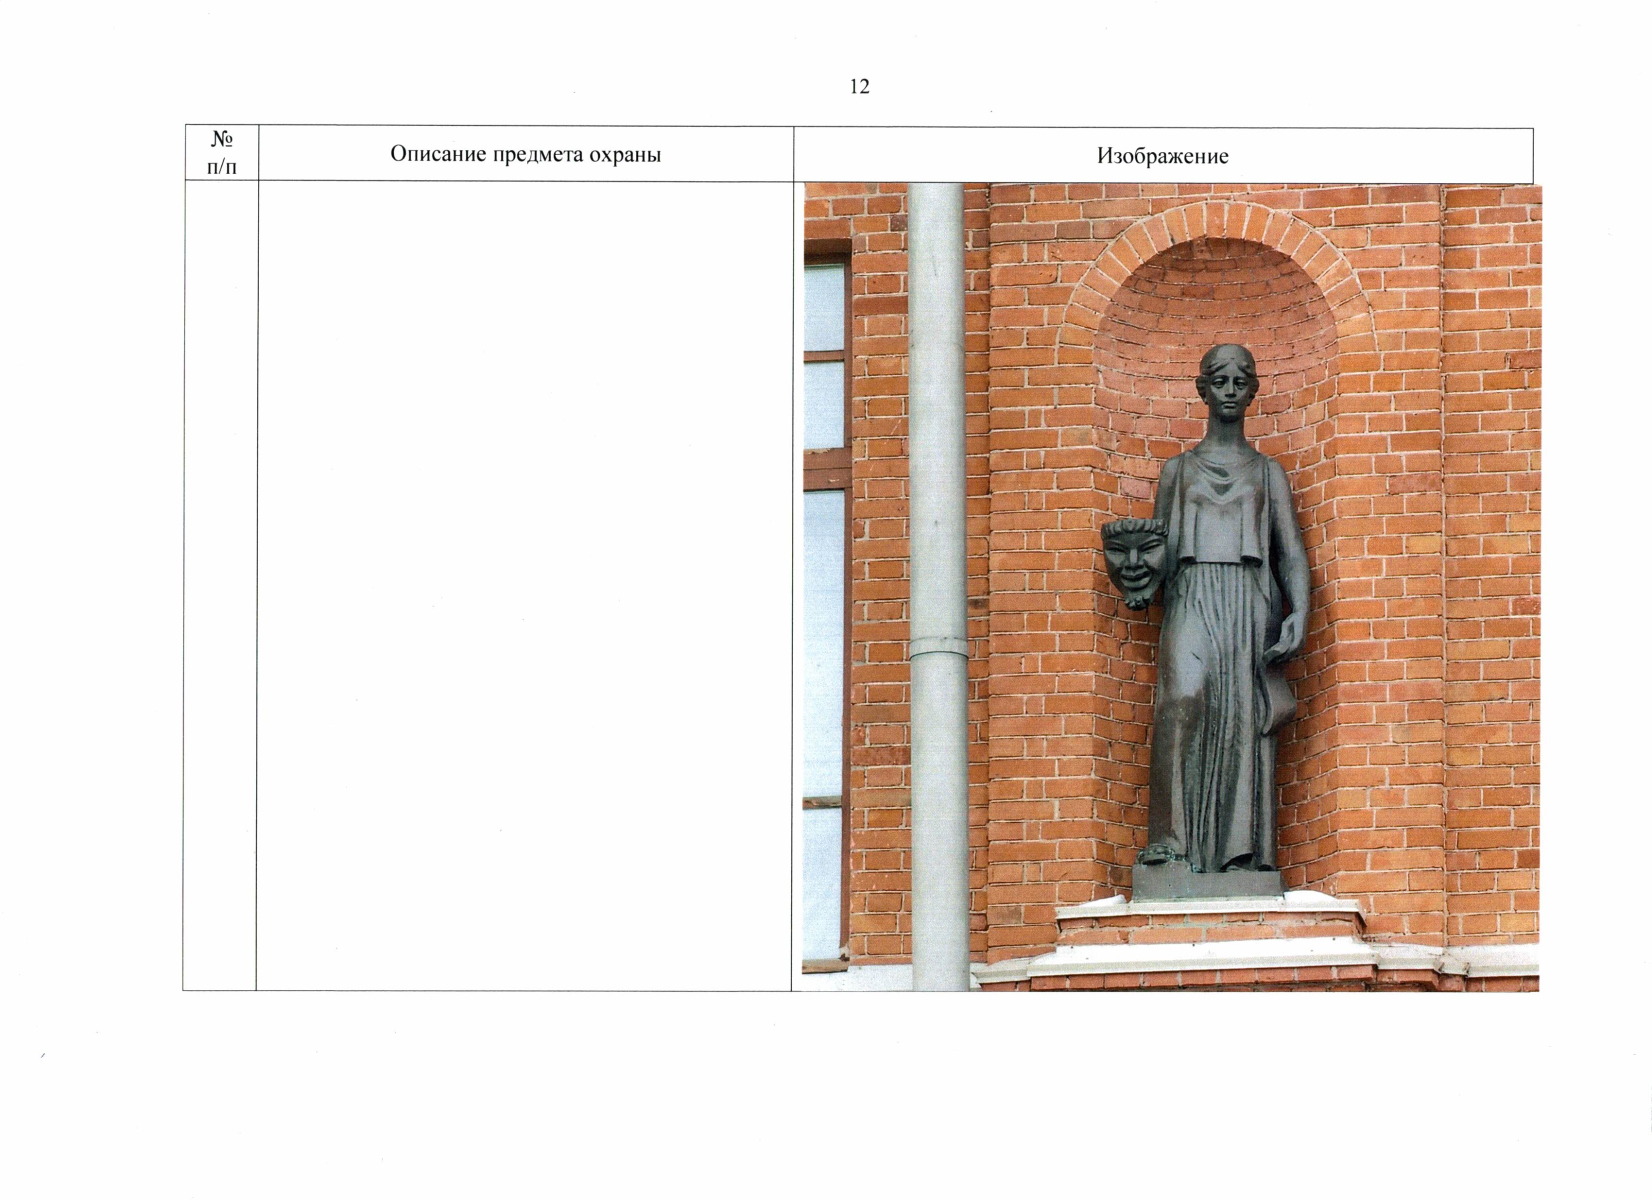The width and height of the screenshot is (1652, 1200).
Task: Select the empty number cell below "№ п/п"
Action: [220, 585]
